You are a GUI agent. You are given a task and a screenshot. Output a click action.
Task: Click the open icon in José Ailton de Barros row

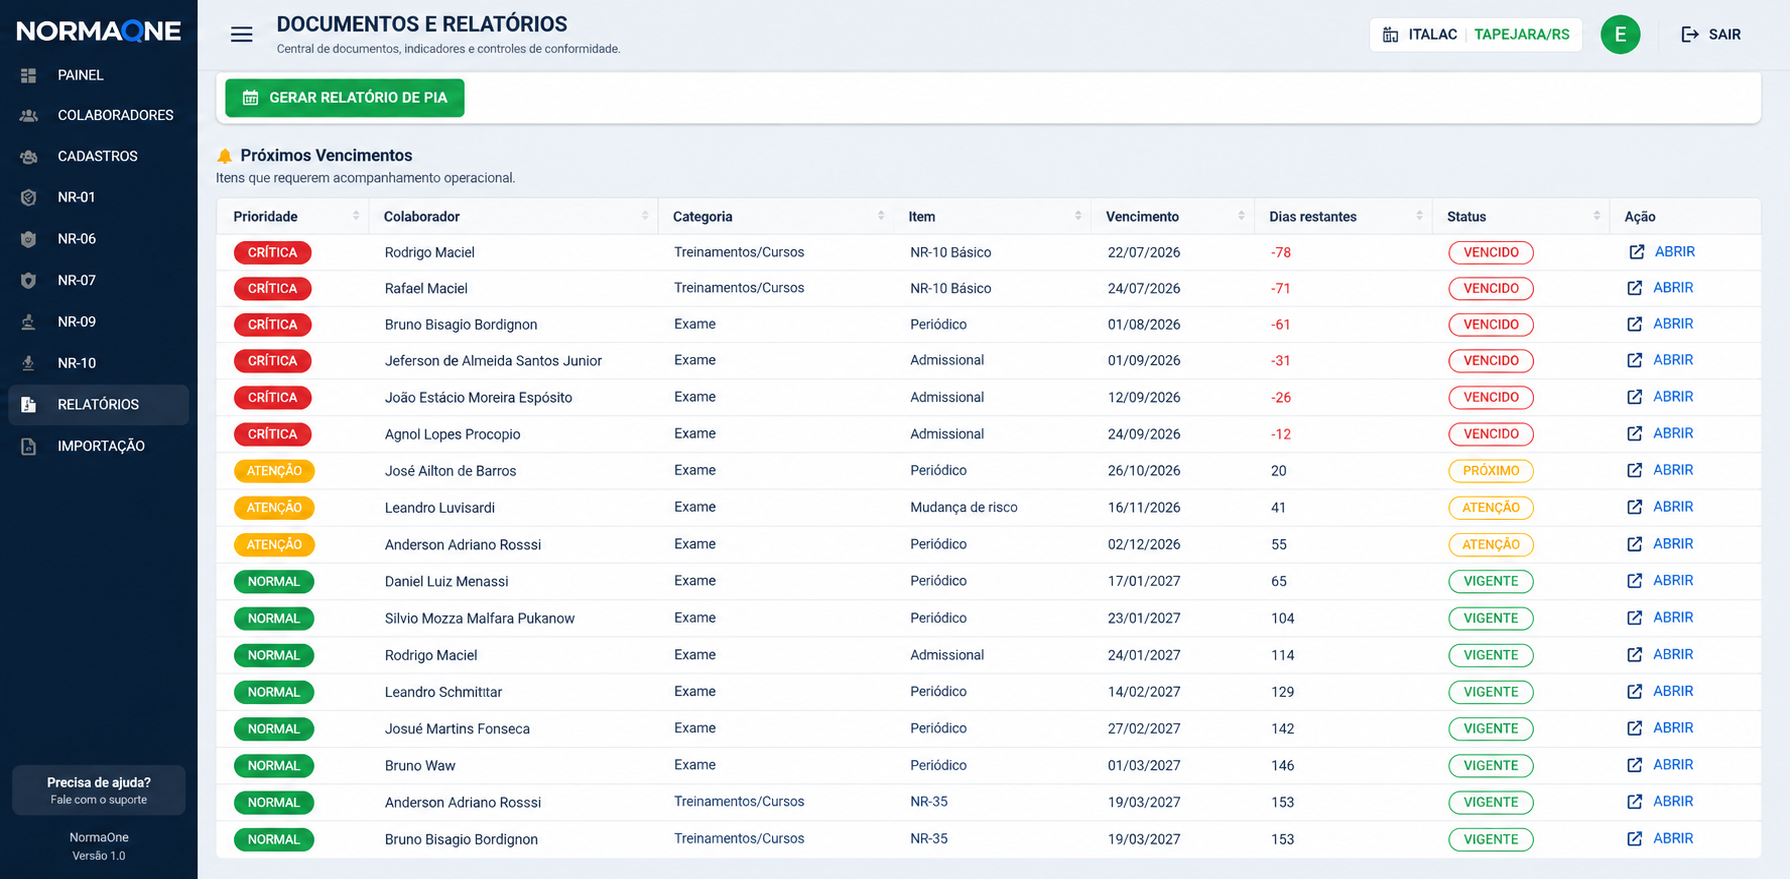tap(1634, 470)
